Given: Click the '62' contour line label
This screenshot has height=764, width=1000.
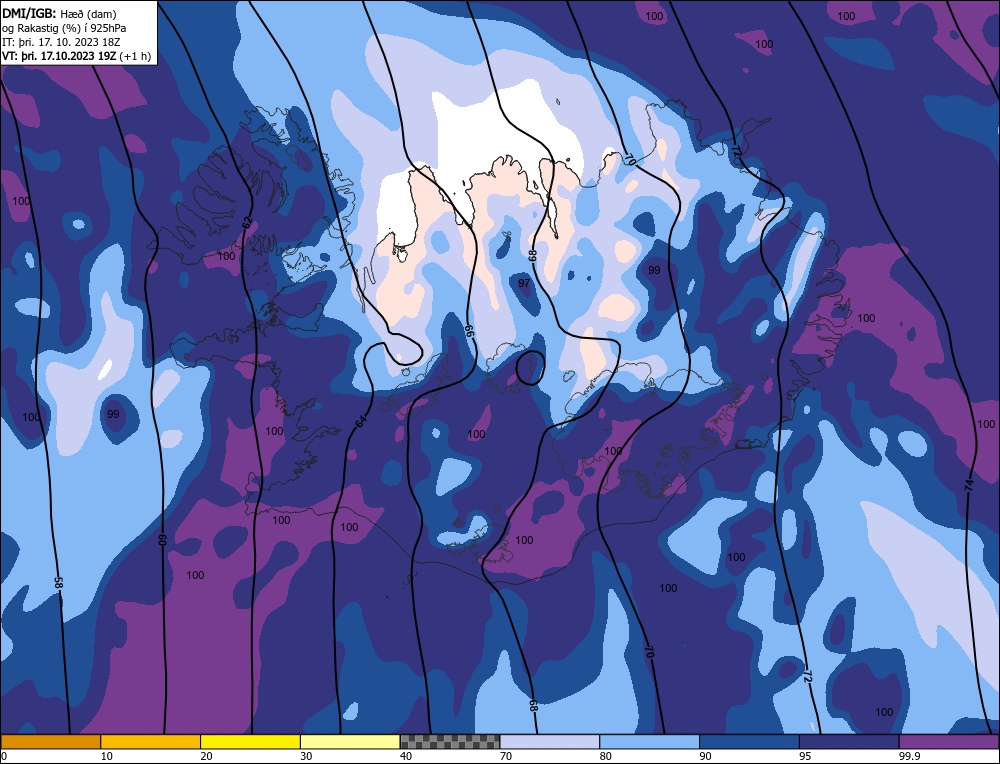Looking at the screenshot, I should (247, 223).
